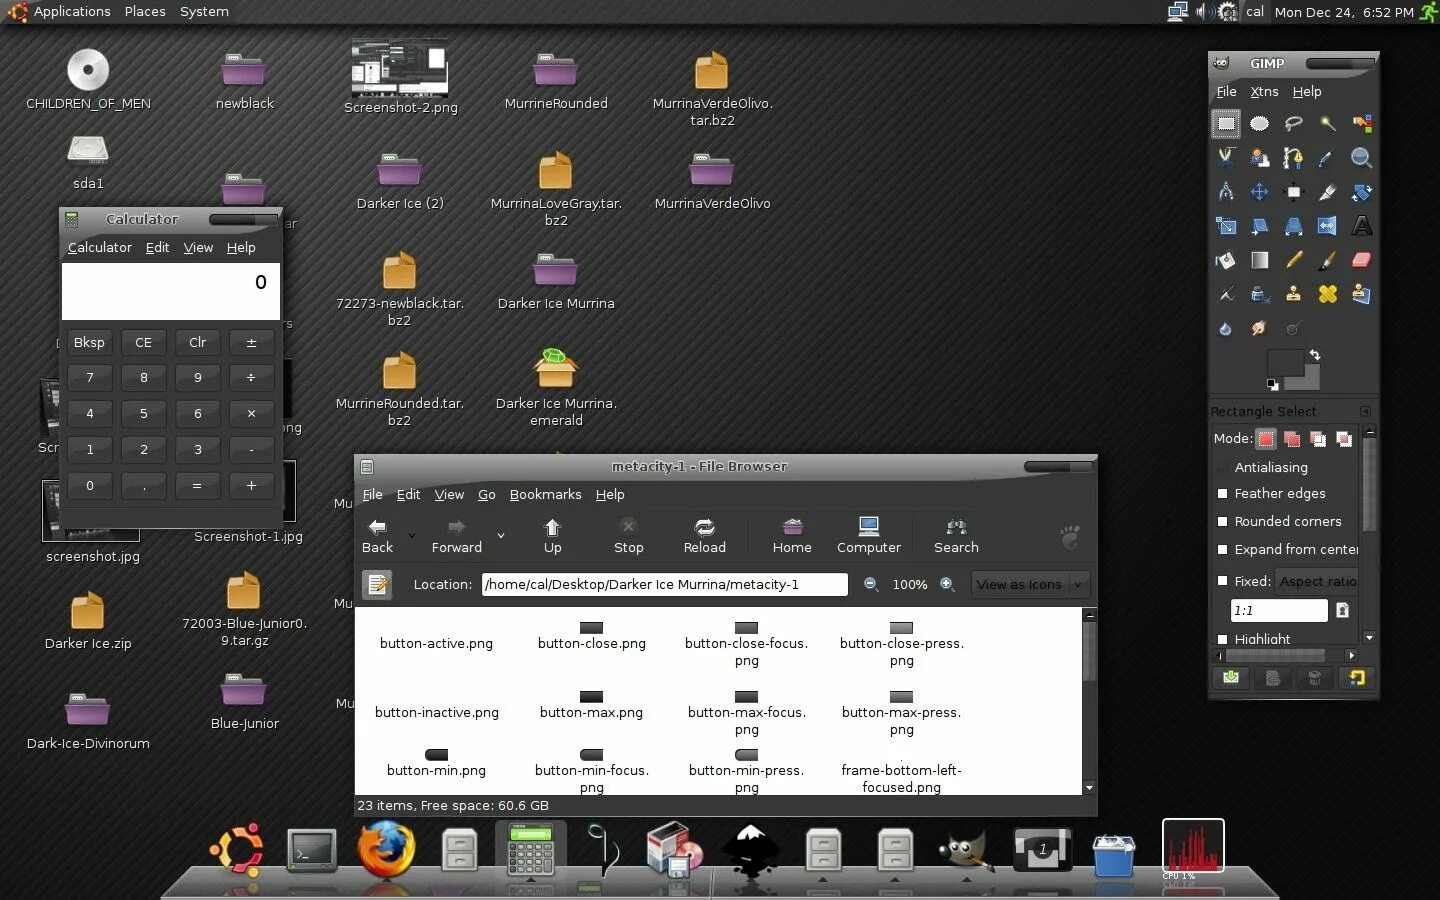This screenshot has height=900, width=1440.
Task: Select the Ellipse Select tool in GIMP
Action: (x=1259, y=124)
